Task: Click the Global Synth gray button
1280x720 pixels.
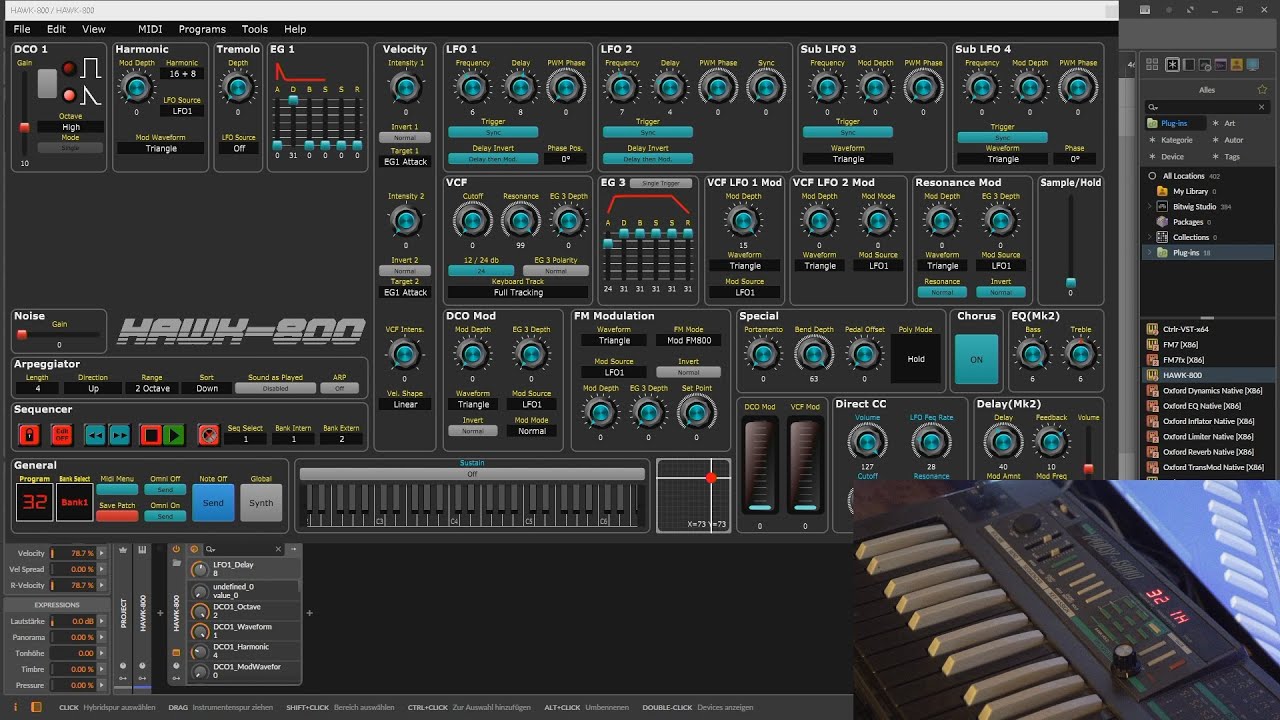Action: coord(261,503)
